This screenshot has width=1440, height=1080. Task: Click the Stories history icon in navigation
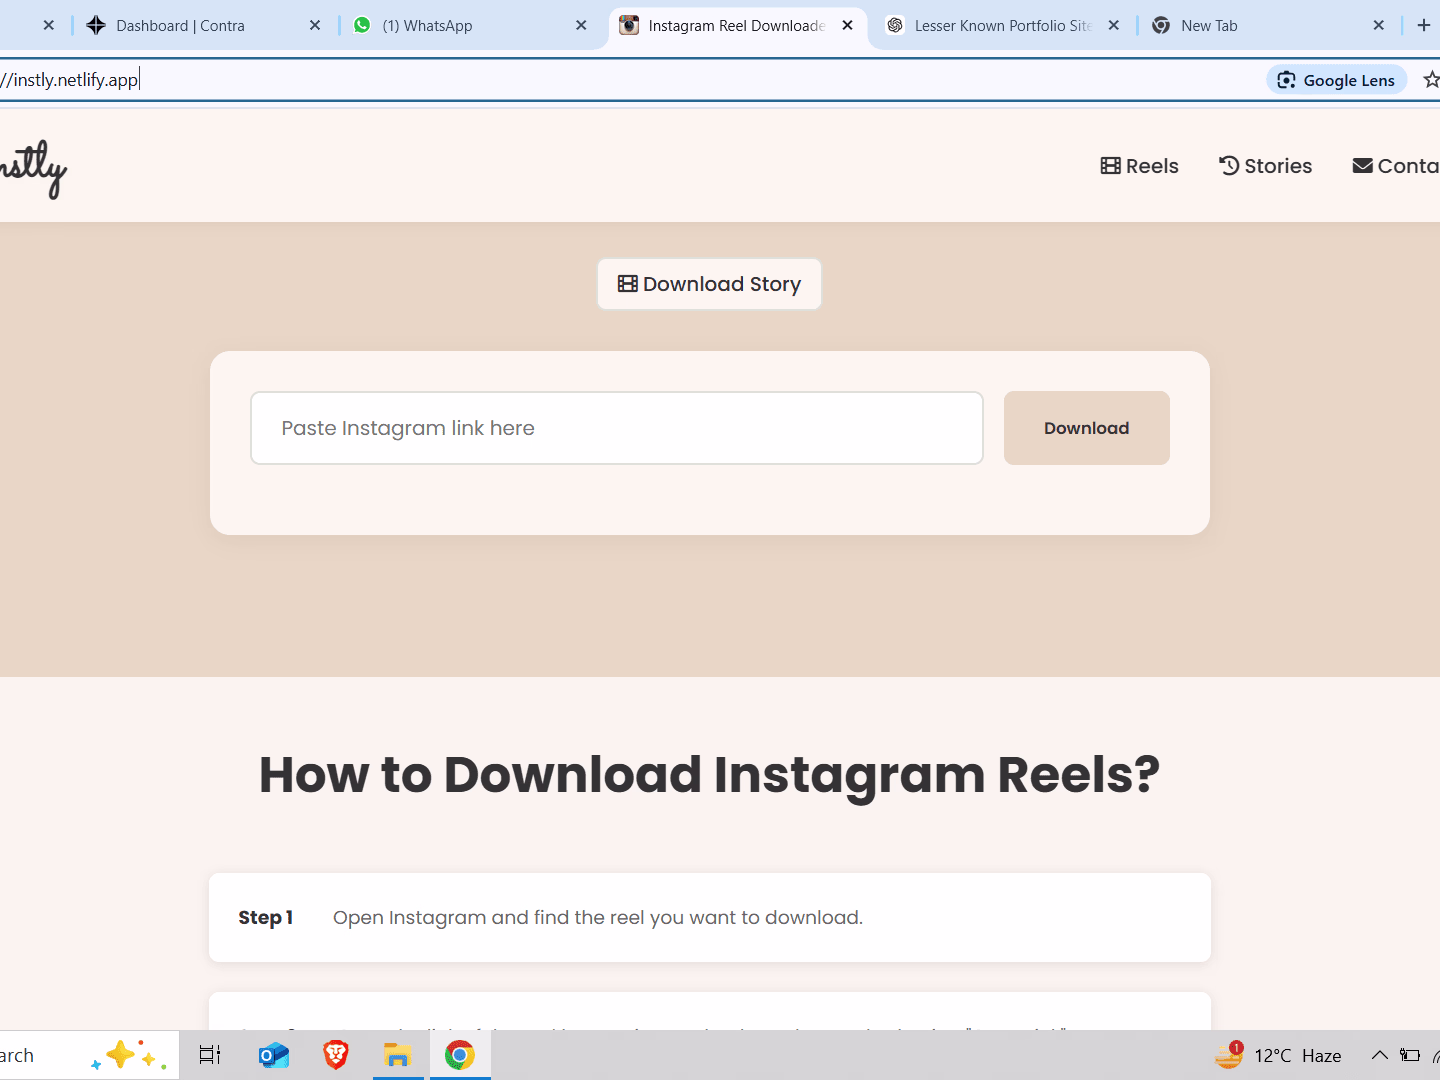(1228, 165)
